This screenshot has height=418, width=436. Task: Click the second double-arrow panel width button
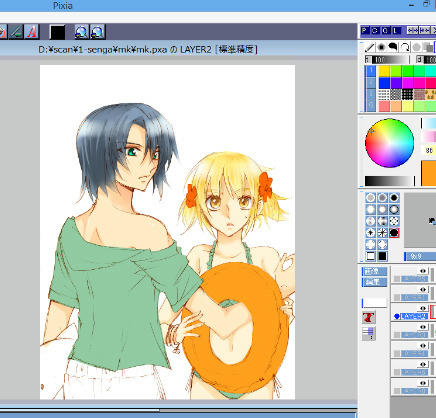point(424,31)
